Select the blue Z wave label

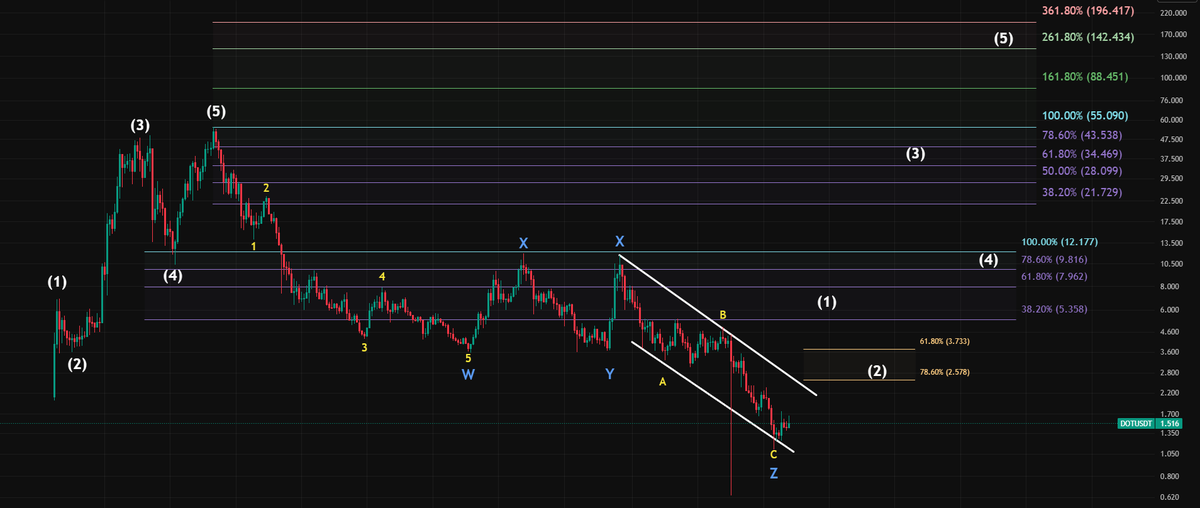[x=774, y=472]
